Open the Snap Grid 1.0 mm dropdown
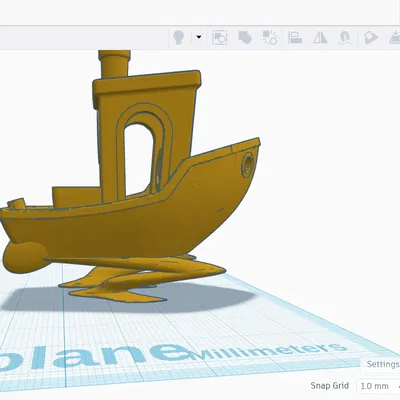 378,386
